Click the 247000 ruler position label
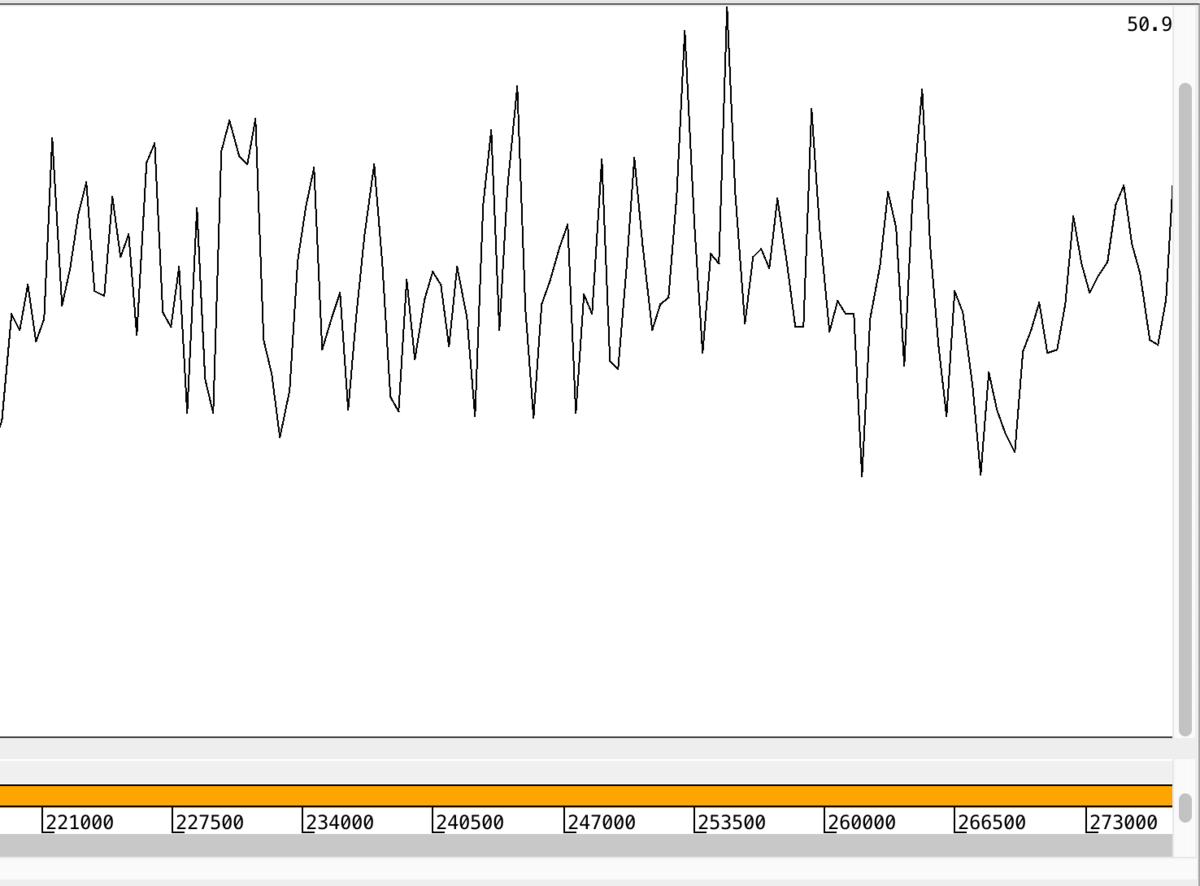The width and height of the screenshot is (1200, 886). coord(601,822)
